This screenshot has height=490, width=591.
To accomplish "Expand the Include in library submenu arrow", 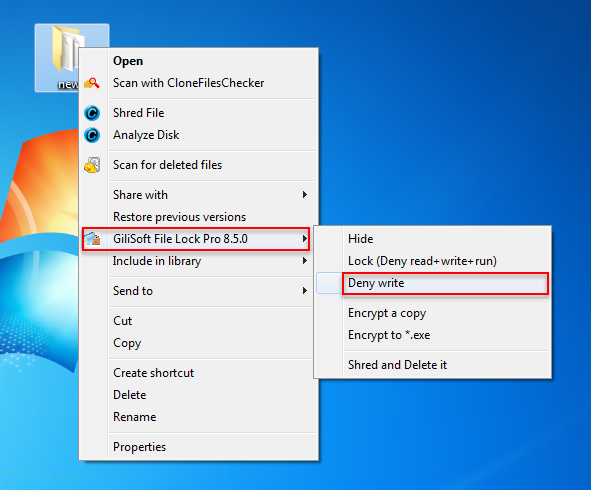I will pos(305,261).
